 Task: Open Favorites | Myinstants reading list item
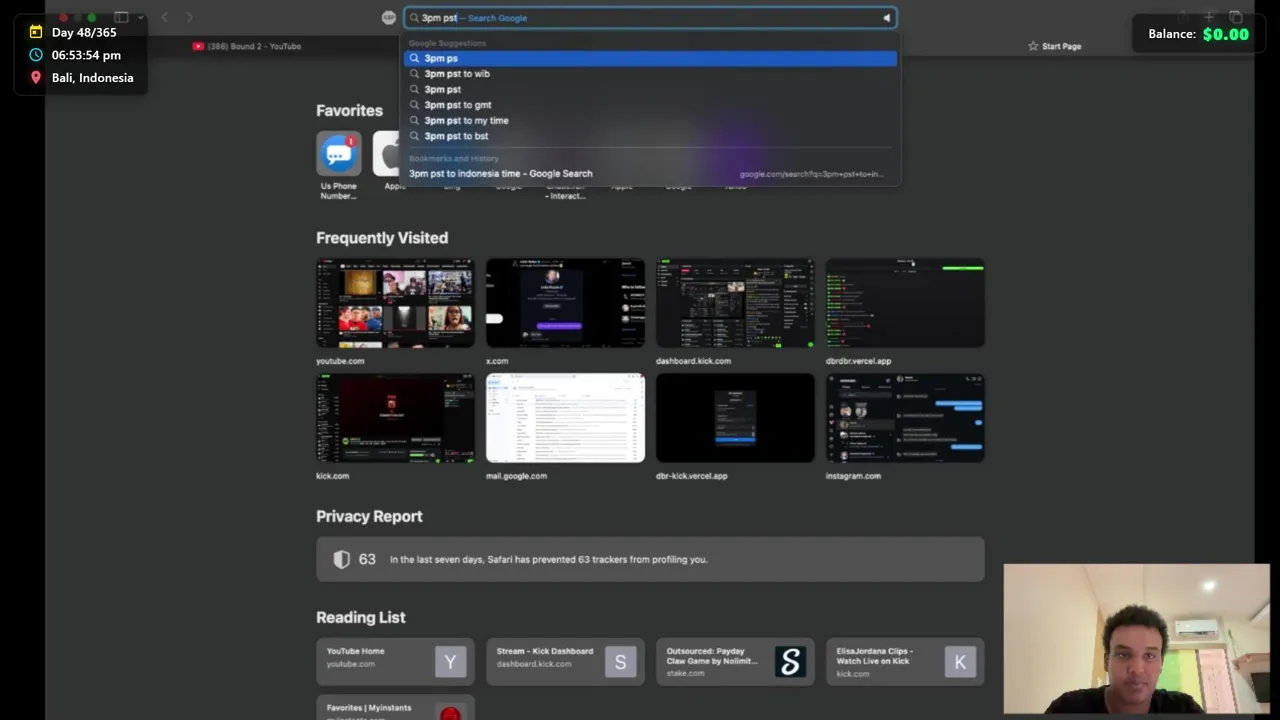pos(395,708)
